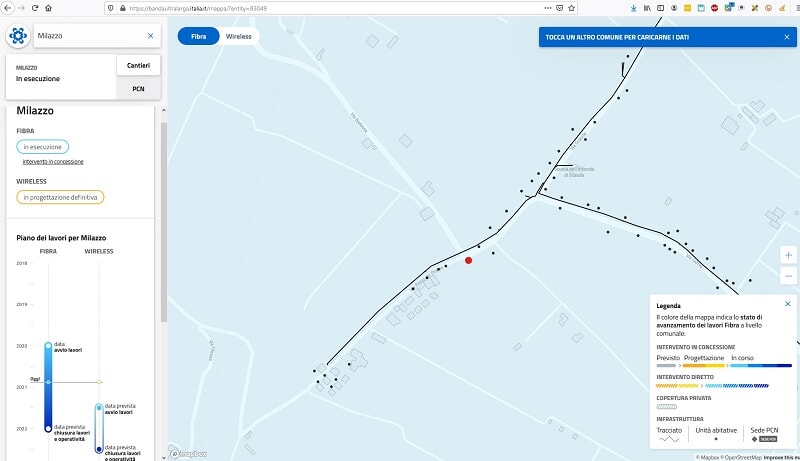This screenshot has height=461, width=800.
Task: Go back with the browser back arrow
Action: (x=8, y=8)
